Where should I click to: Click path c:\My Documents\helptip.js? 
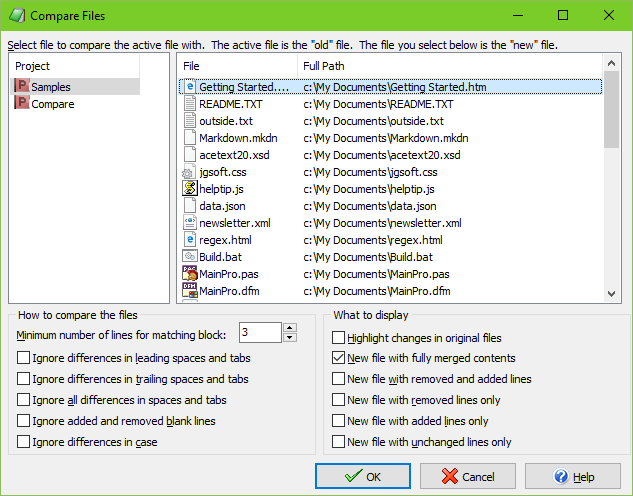click(369, 189)
